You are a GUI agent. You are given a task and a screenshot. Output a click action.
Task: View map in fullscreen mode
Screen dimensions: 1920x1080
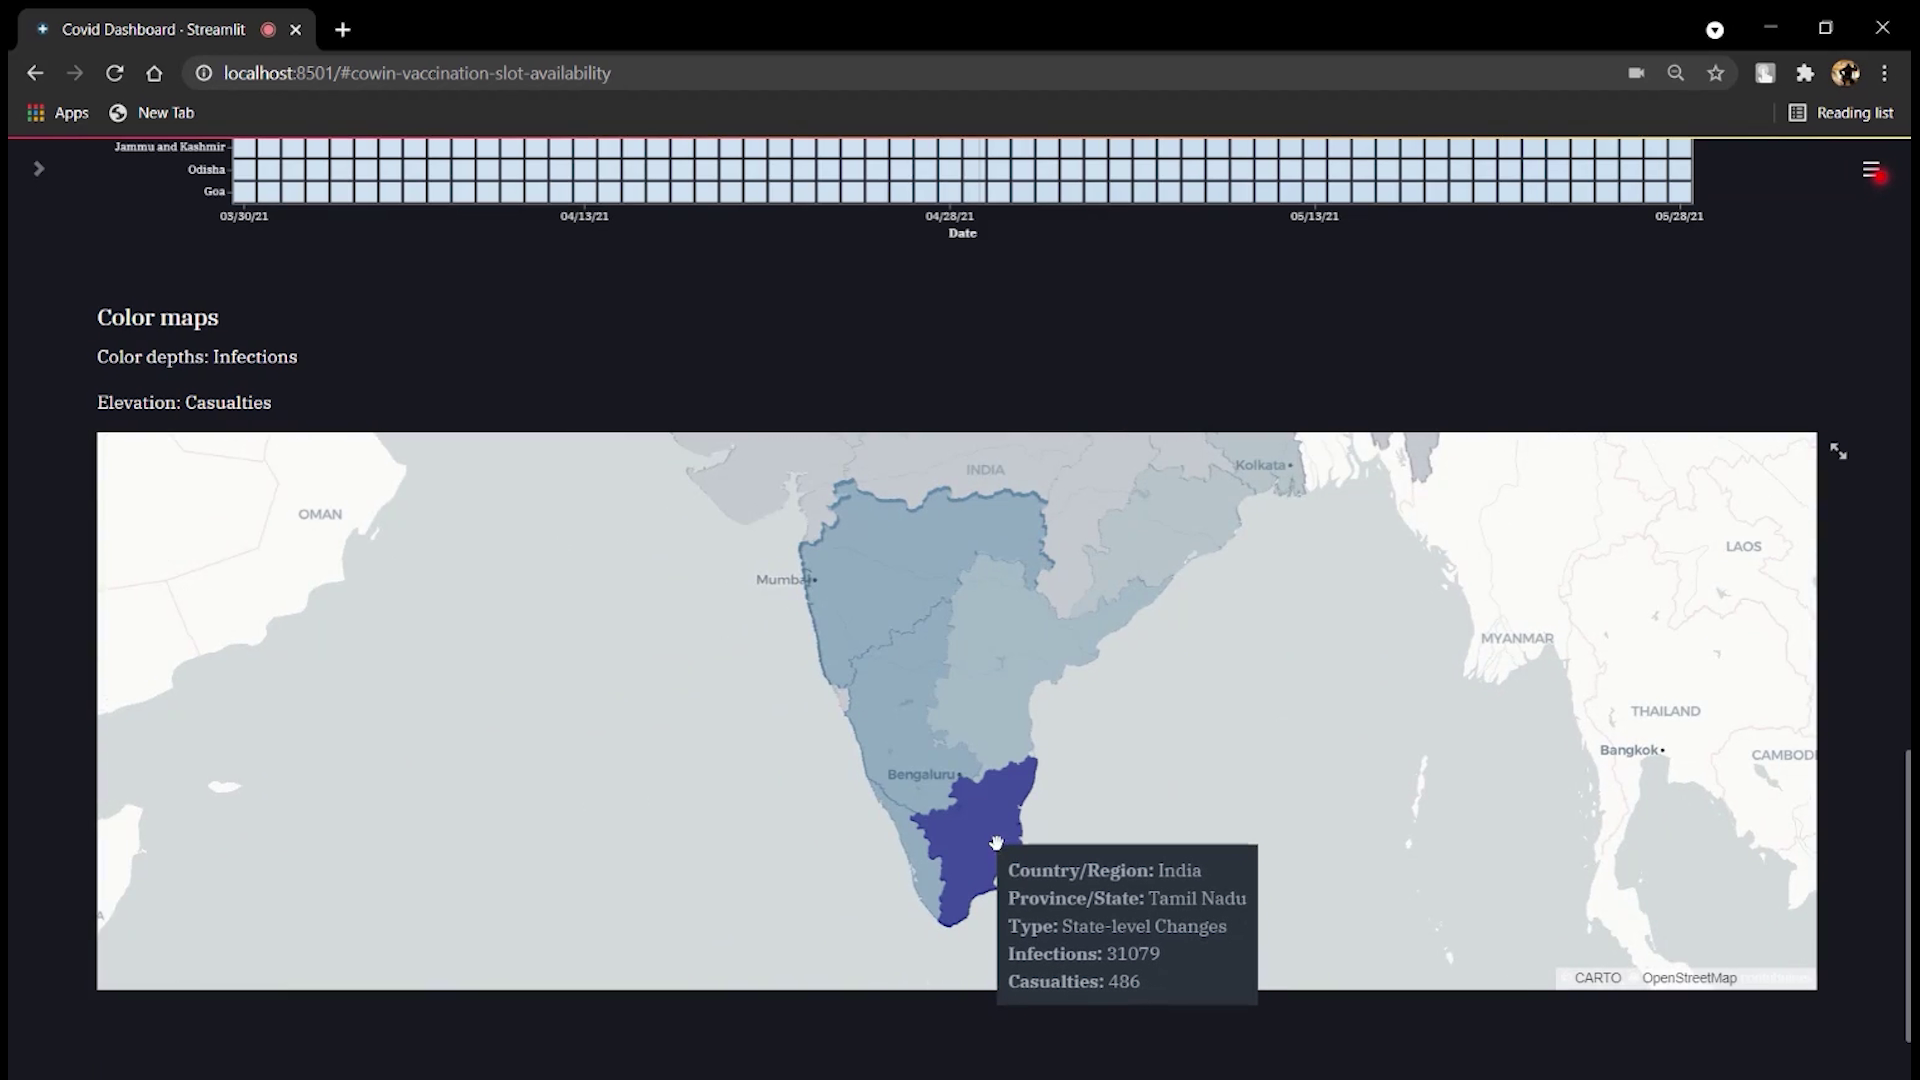[x=1838, y=452]
